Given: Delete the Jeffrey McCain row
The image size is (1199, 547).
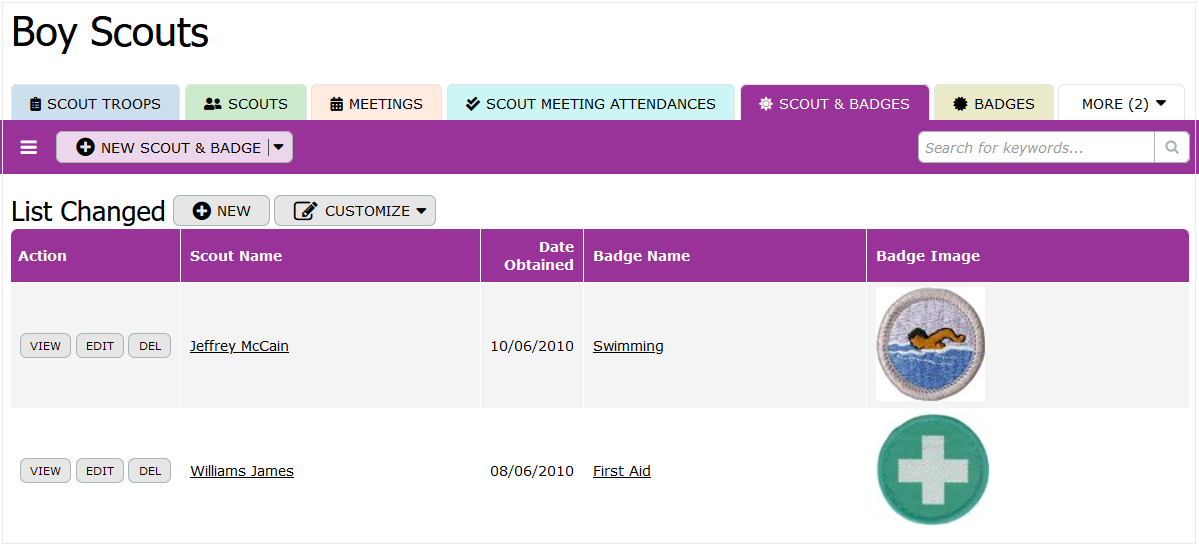Looking at the screenshot, I should point(150,346).
